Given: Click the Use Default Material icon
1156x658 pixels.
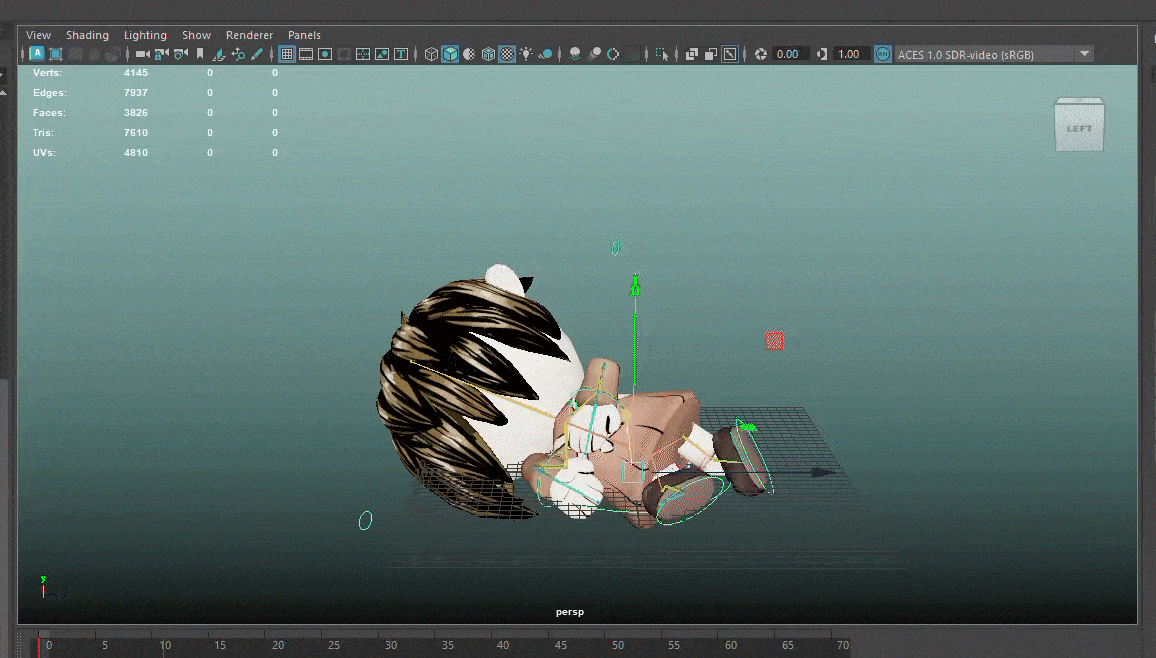Looking at the screenshot, I should (469, 54).
